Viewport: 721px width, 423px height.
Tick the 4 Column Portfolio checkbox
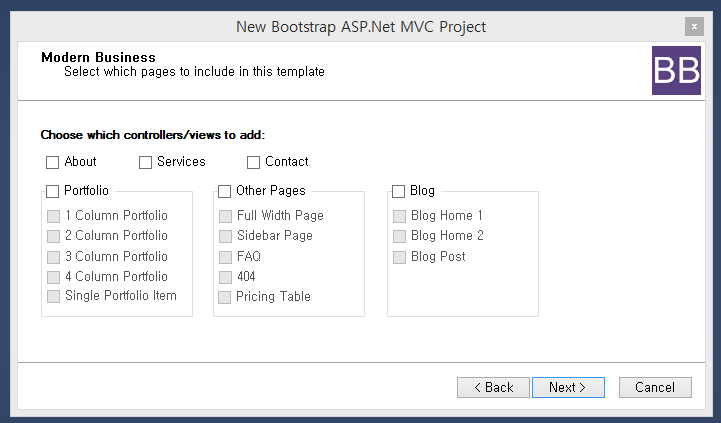[x=54, y=277]
